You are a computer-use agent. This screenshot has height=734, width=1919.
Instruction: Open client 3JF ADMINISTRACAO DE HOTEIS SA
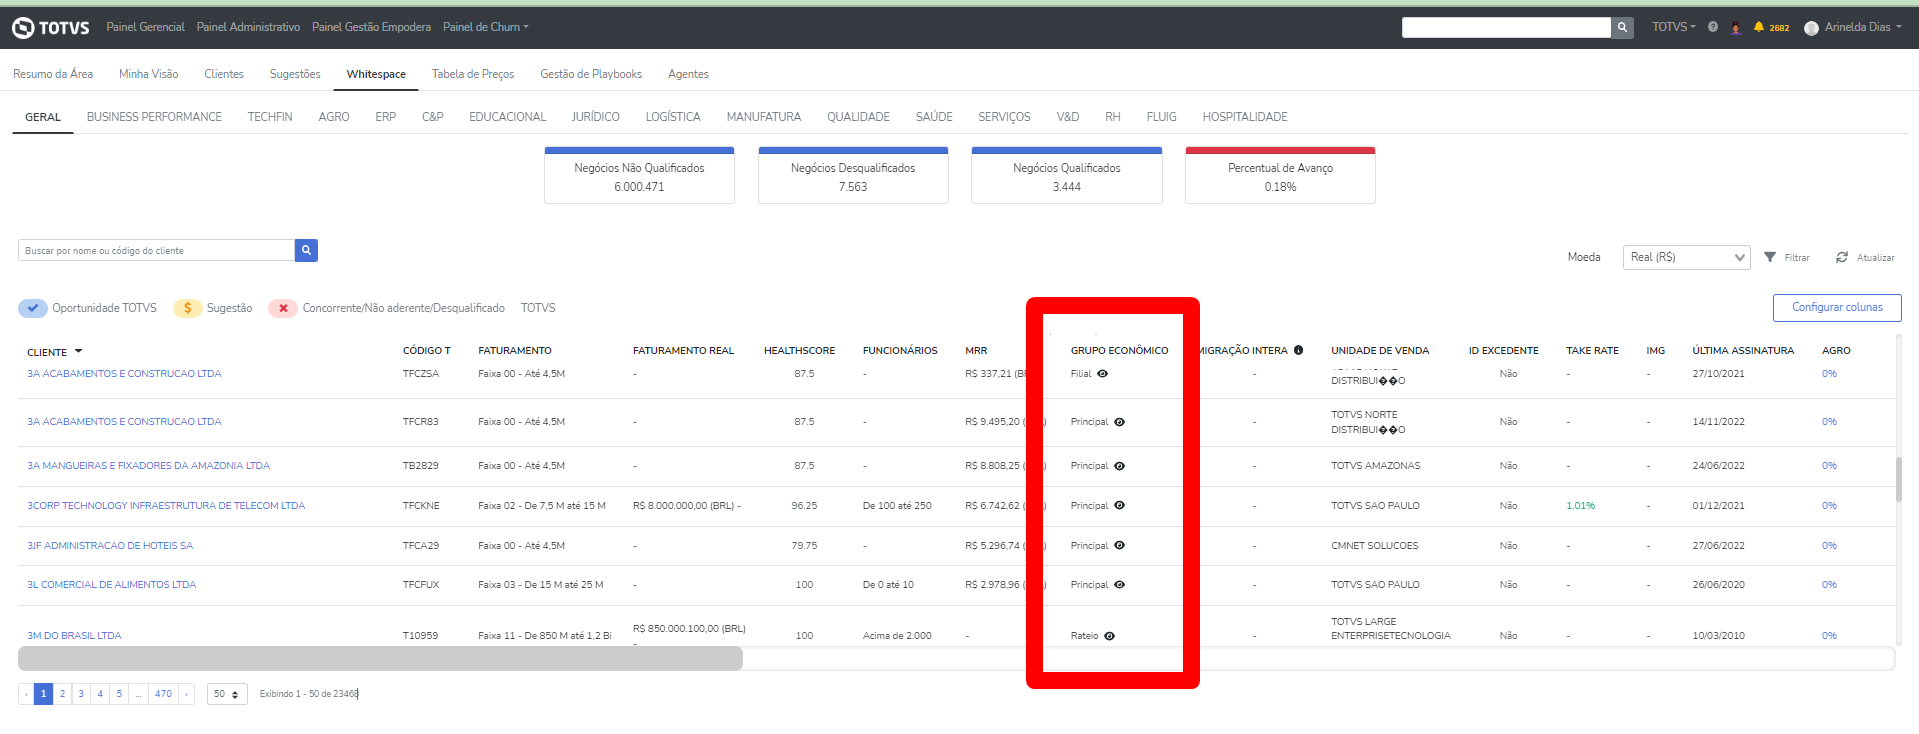[x=110, y=546]
